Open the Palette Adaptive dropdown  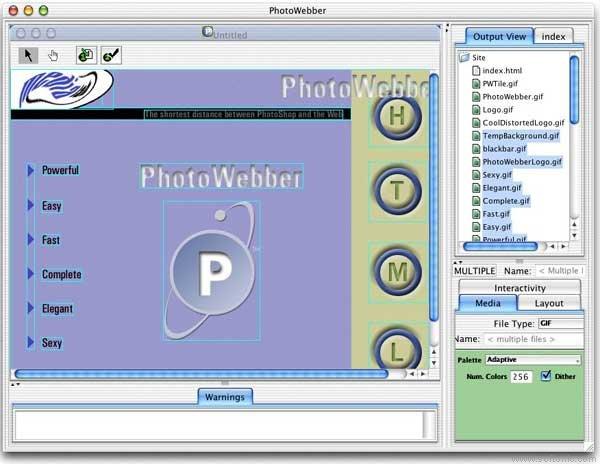[x=533, y=360]
